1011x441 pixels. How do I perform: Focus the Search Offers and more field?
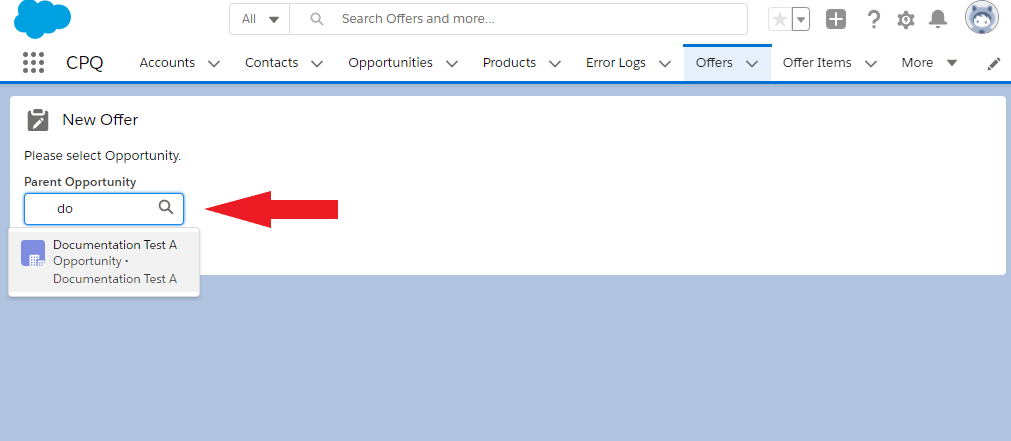(518, 19)
